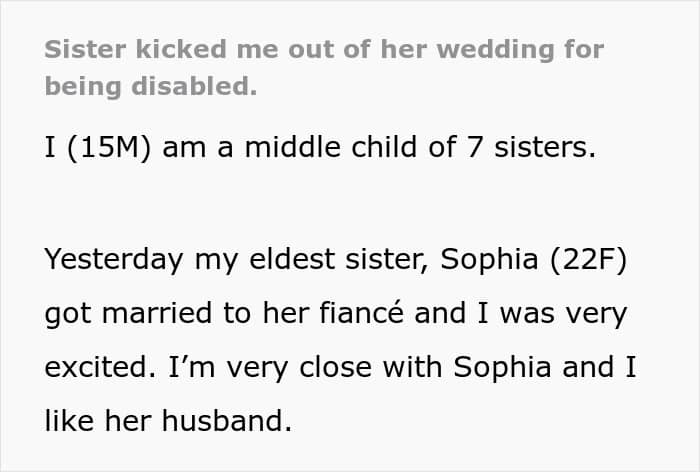
Task: Click 'Sophia' in the line starting 'excited.'
Action: (x=502, y=367)
